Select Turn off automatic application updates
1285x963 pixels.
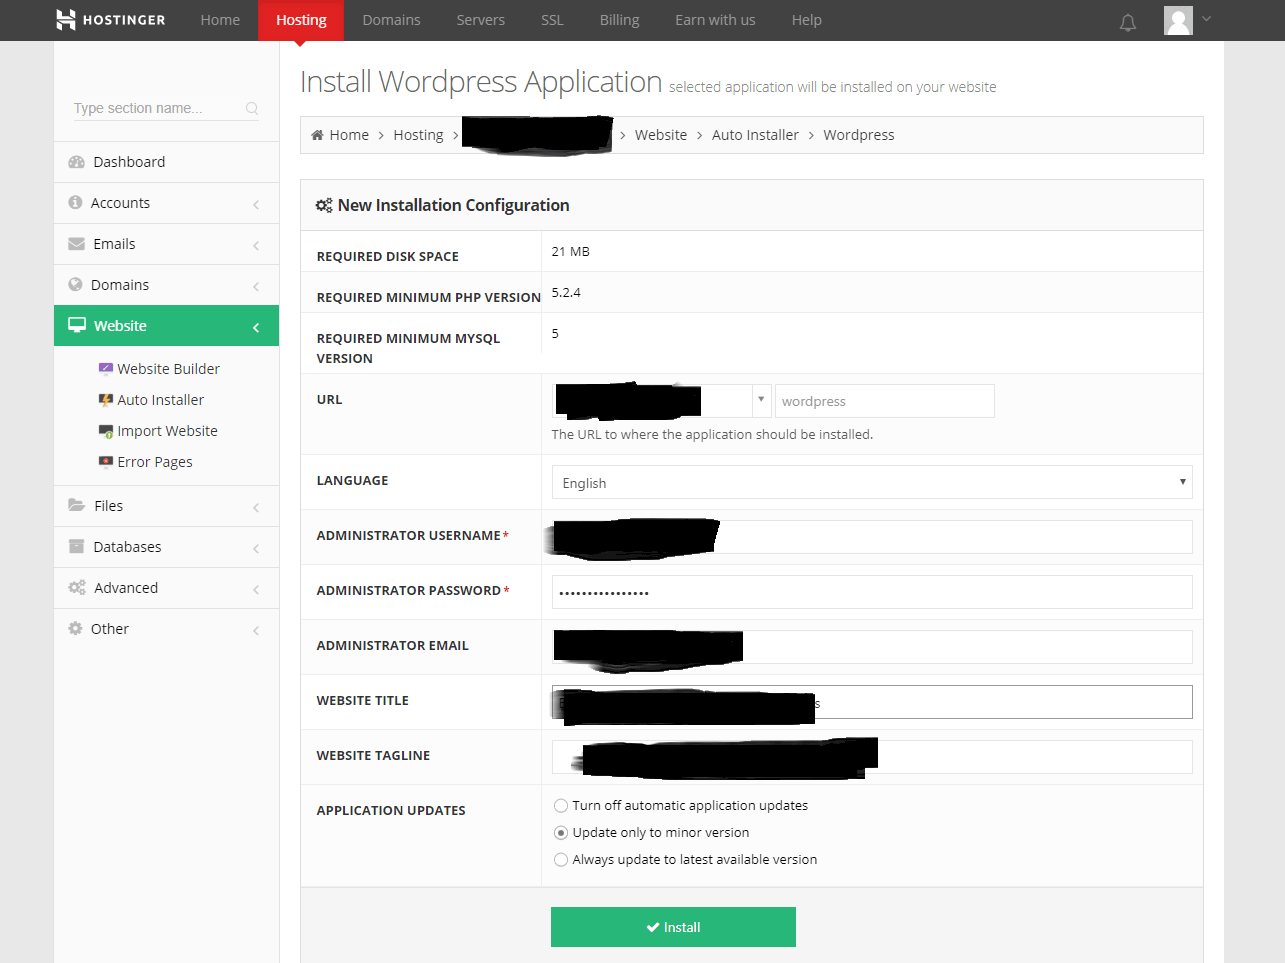[x=561, y=805]
